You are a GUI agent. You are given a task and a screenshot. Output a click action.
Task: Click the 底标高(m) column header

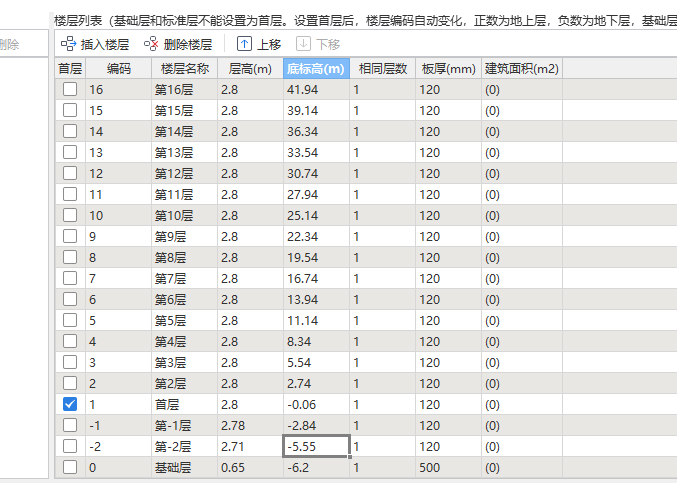tap(316, 68)
